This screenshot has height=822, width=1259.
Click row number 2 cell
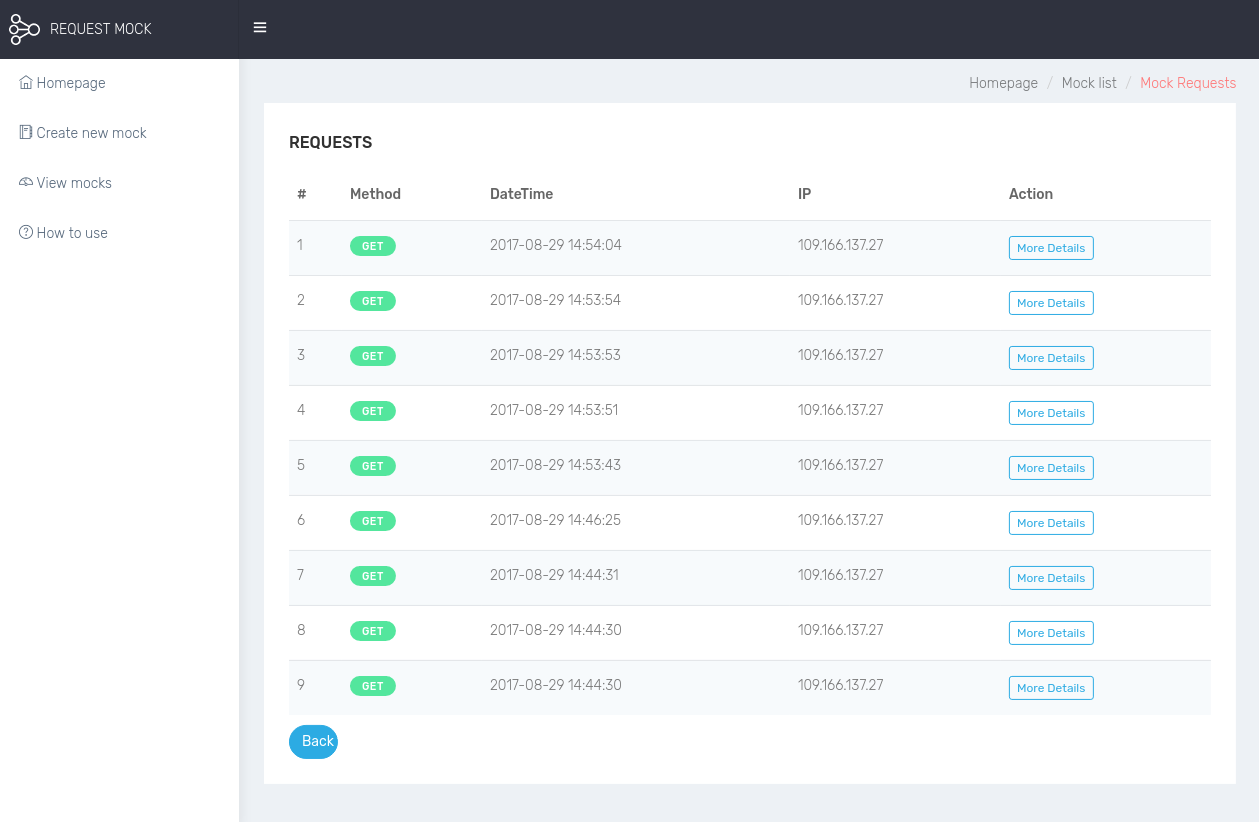click(x=301, y=300)
